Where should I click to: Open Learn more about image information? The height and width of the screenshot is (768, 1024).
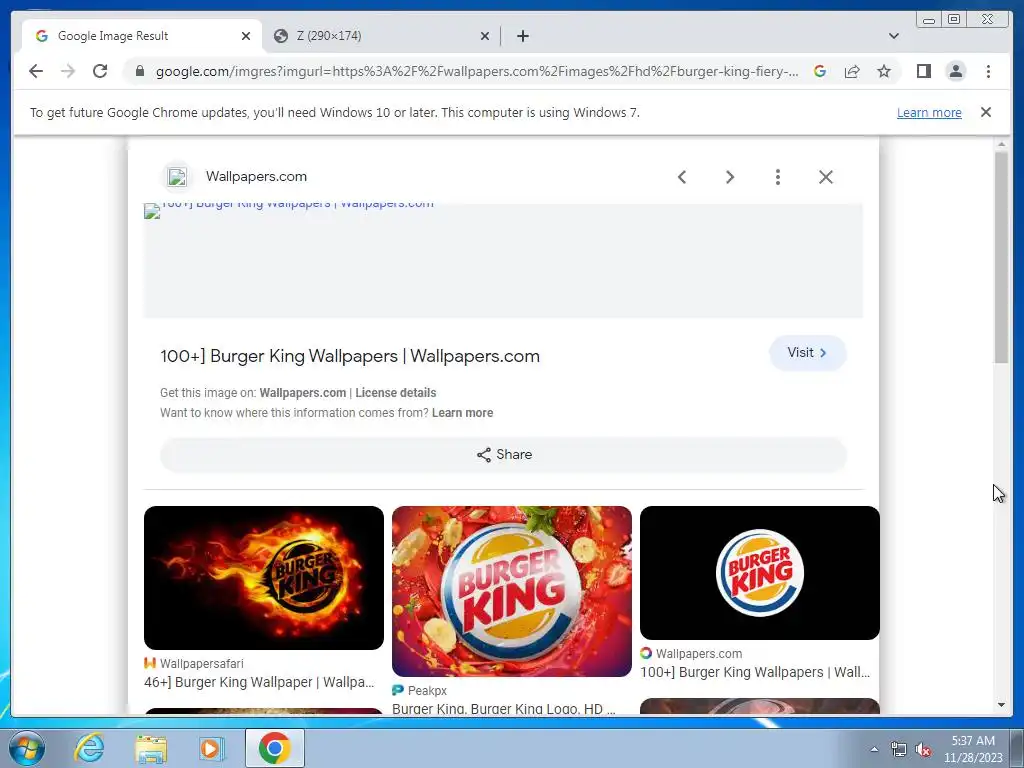tap(462, 413)
